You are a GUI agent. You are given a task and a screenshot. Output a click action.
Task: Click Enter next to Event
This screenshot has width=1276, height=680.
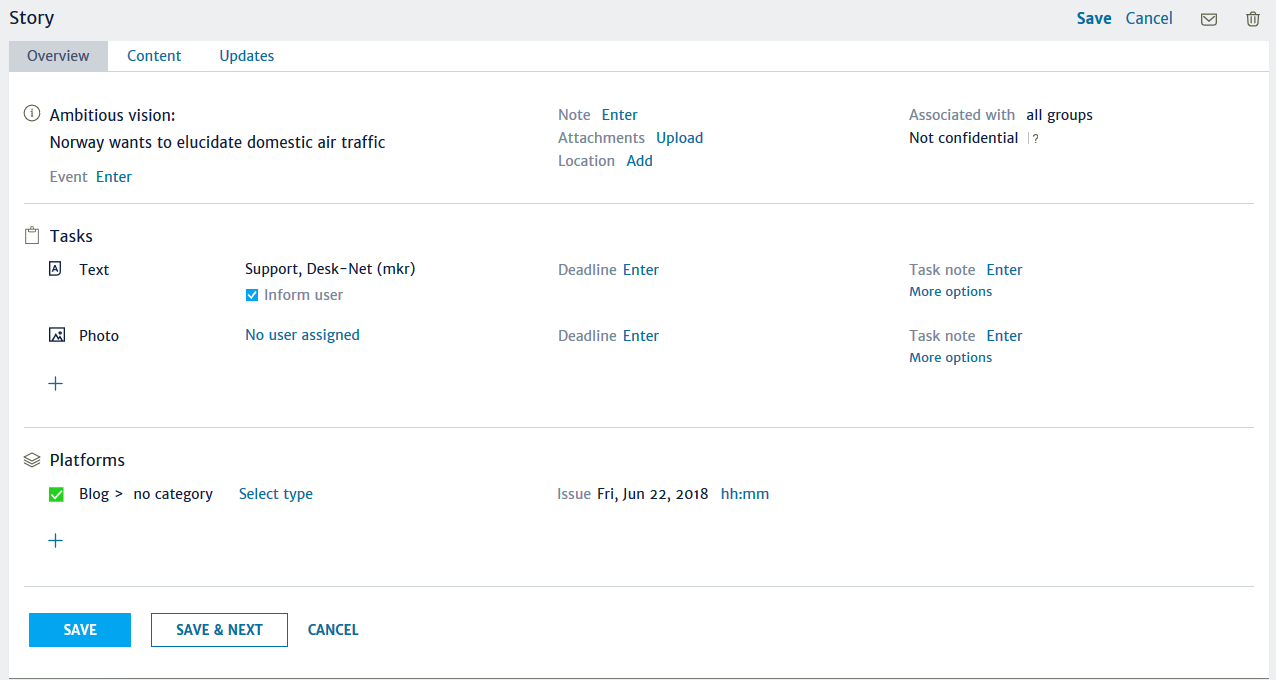click(114, 177)
